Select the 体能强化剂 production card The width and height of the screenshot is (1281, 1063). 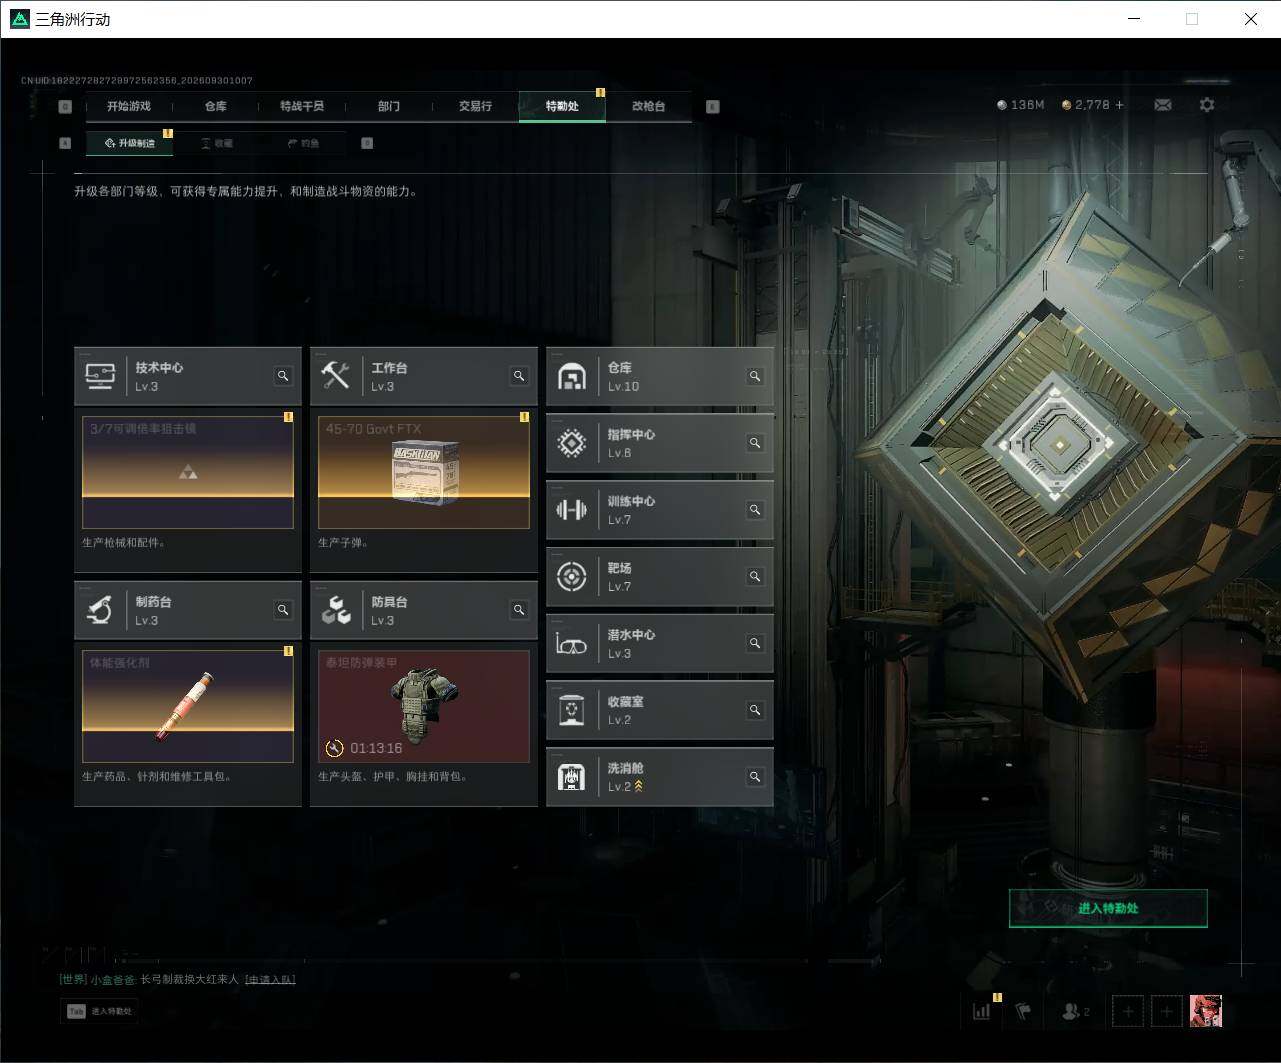188,706
